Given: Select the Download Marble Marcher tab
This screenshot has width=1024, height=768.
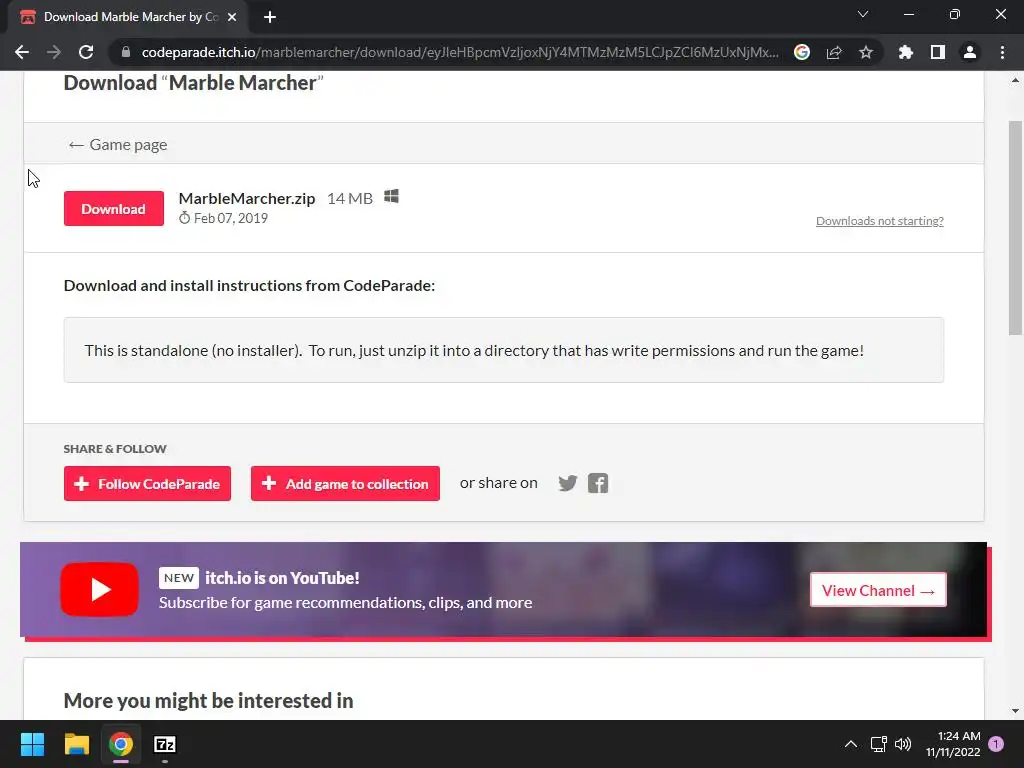Looking at the screenshot, I should 129,18.
